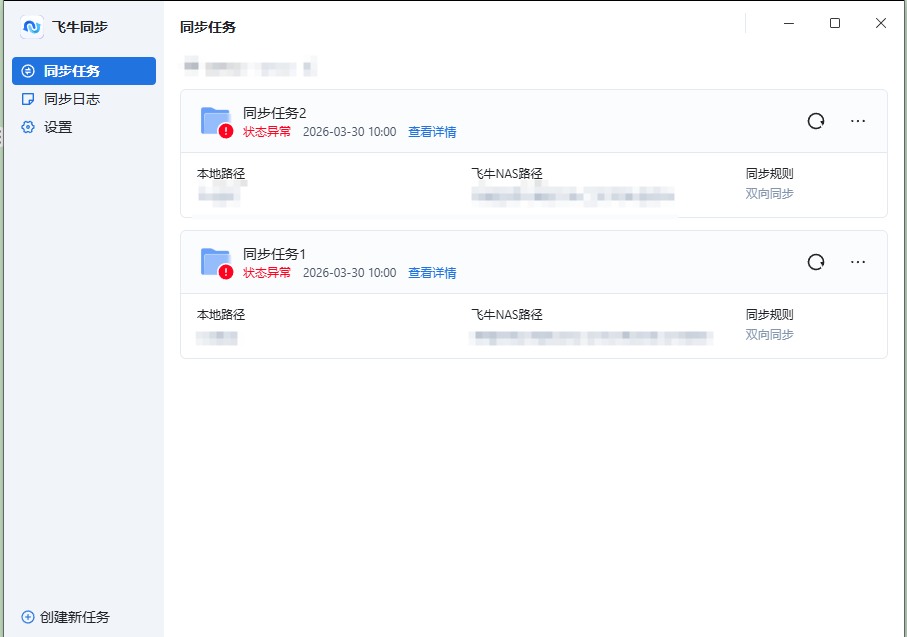Click the timestamp of 同步任务2
This screenshot has width=907, height=637.
pyautogui.click(x=350, y=132)
